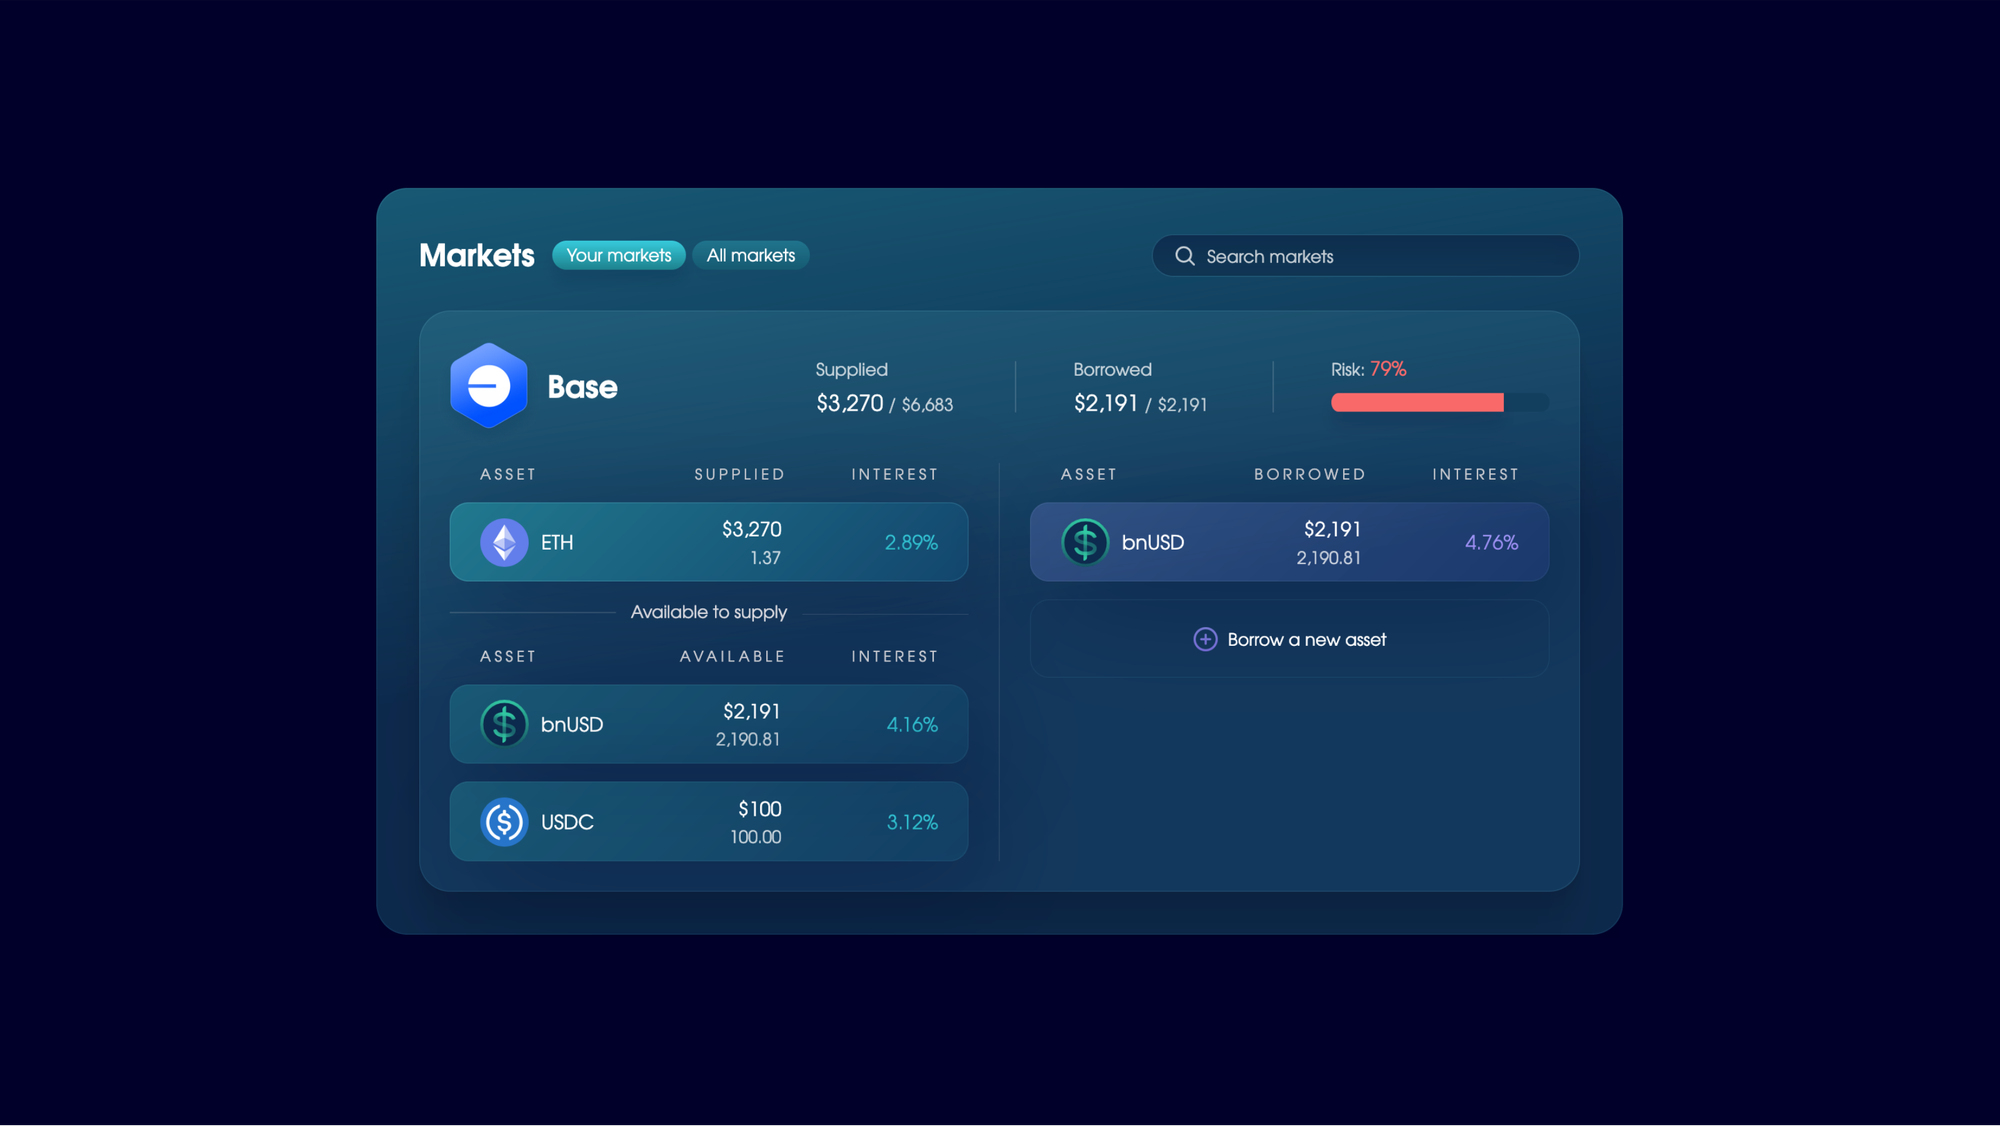The width and height of the screenshot is (2000, 1126).
Task: Click the ETH 2.89% interest rate
Action: [x=910, y=543]
